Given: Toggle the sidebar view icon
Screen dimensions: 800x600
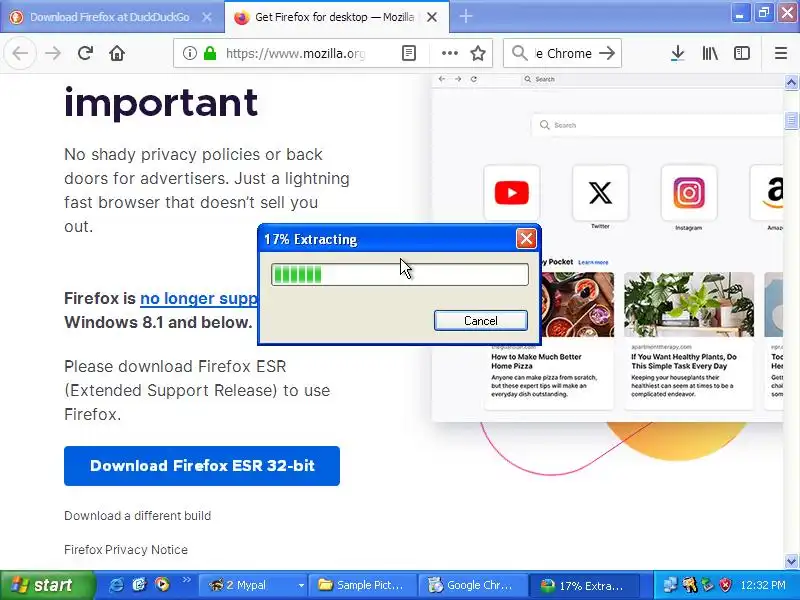Looking at the screenshot, I should click(742, 53).
